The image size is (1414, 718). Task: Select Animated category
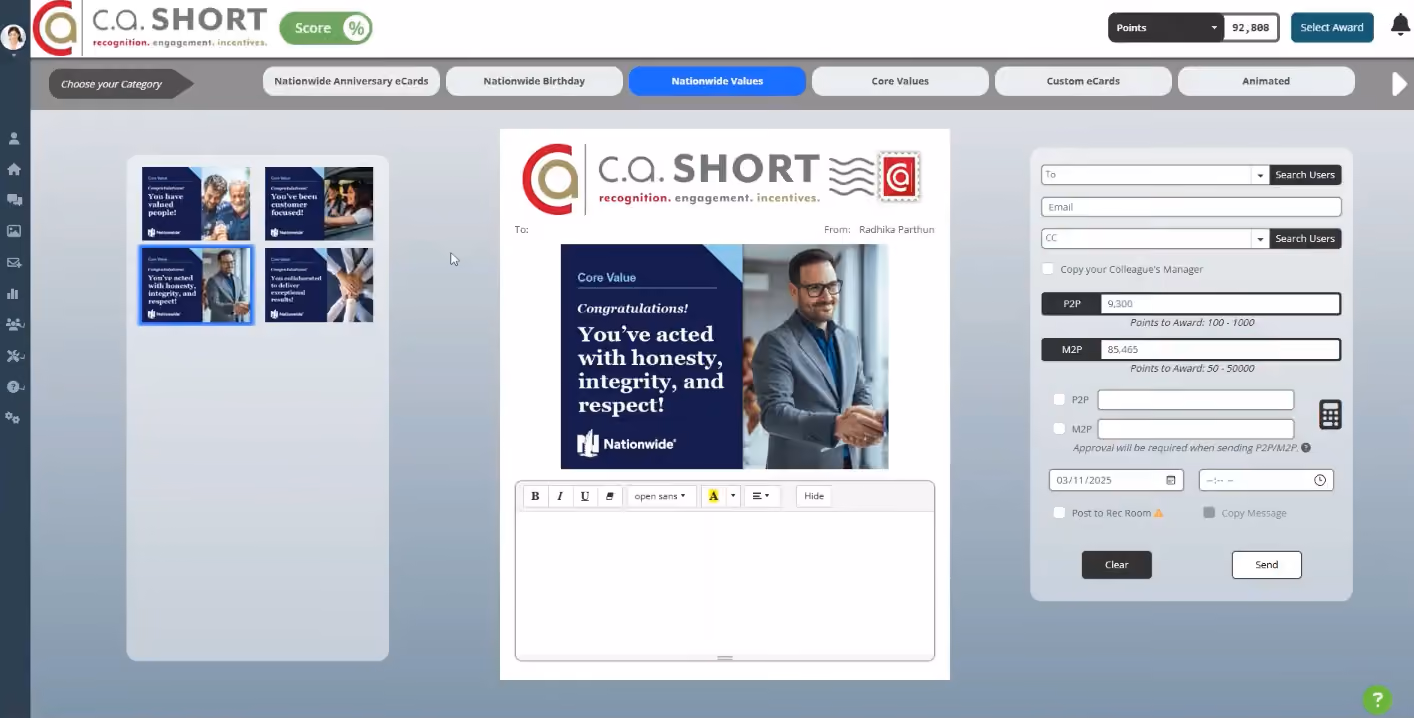pos(1266,81)
